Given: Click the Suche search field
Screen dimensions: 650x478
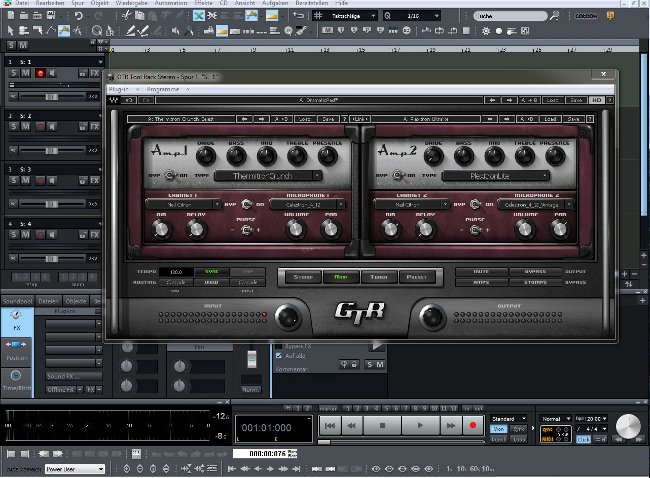Looking at the screenshot, I should point(510,16).
